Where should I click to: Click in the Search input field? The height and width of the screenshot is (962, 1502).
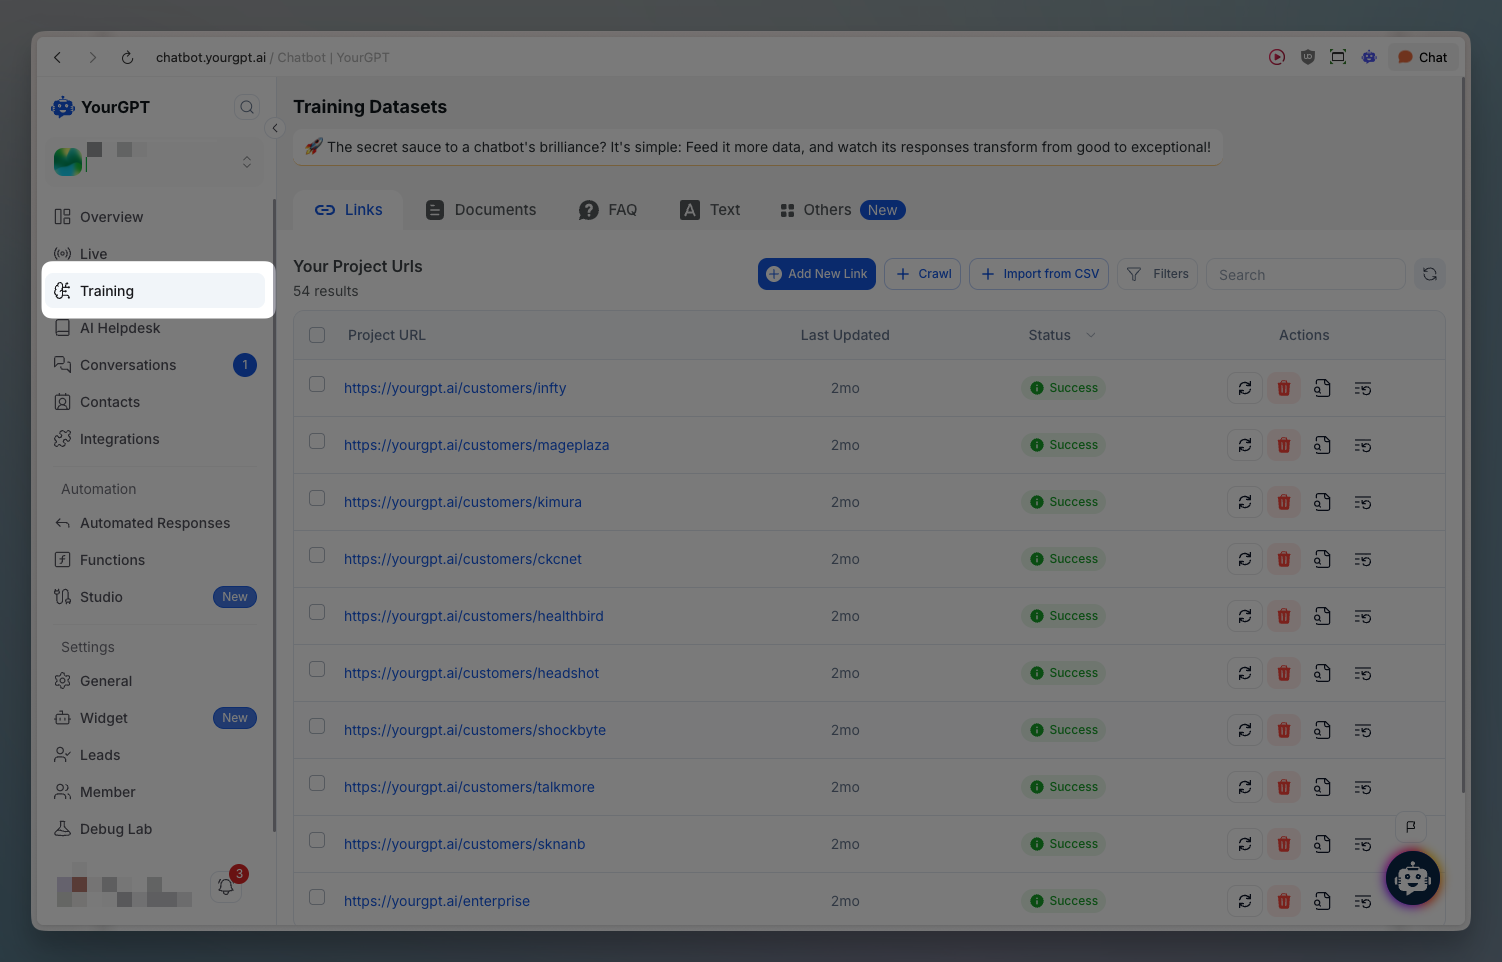1305,275
